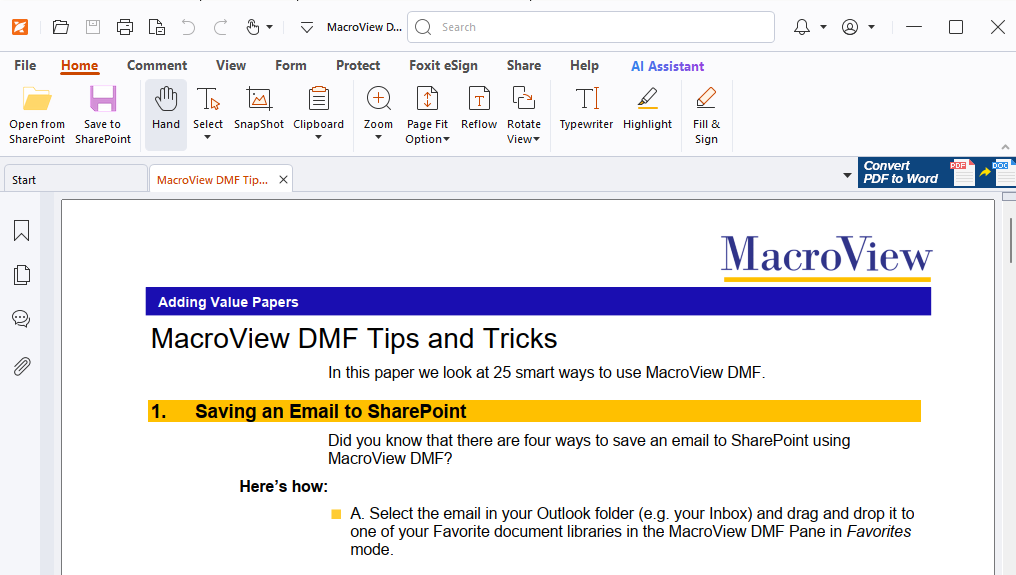This screenshot has height=575, width=1016.
Task: Close the MacroView DMF Tip... tab
Action: [283, 180]
